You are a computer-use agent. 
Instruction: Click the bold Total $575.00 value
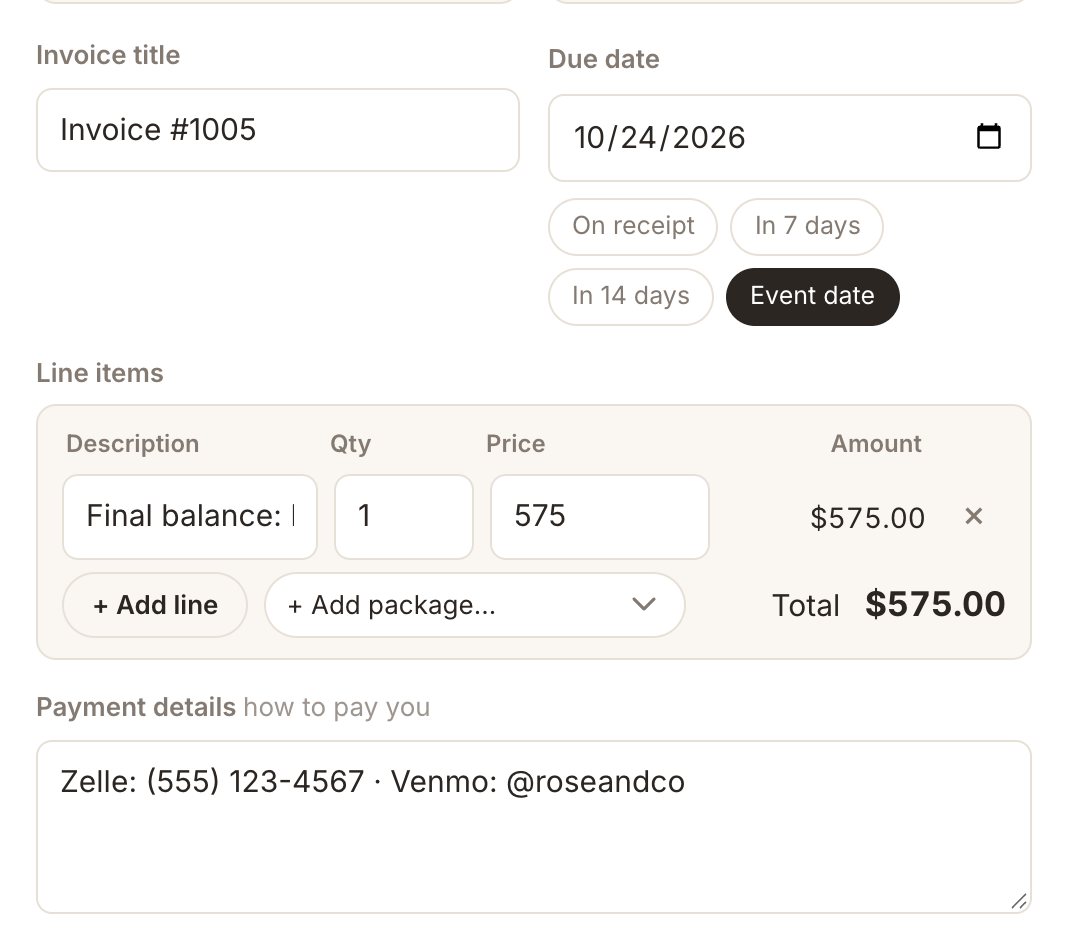coord(935,604)
